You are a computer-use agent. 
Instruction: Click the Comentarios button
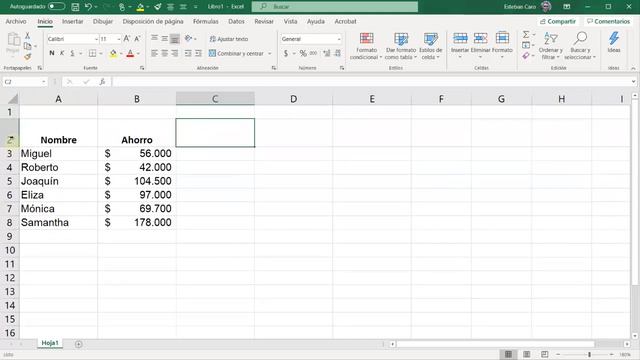click(609, 21)
